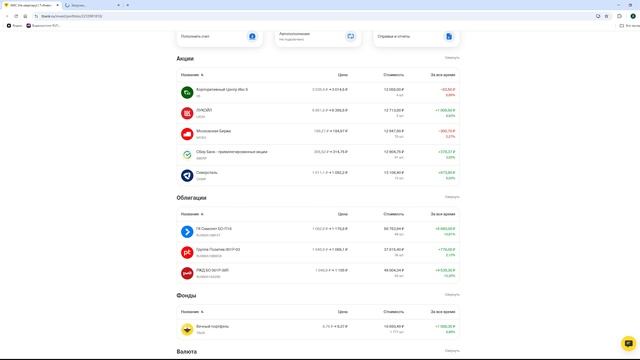Click the top-up account plus icon
The width and height of the screenshot is (640, 360).
tap(252, 36)
